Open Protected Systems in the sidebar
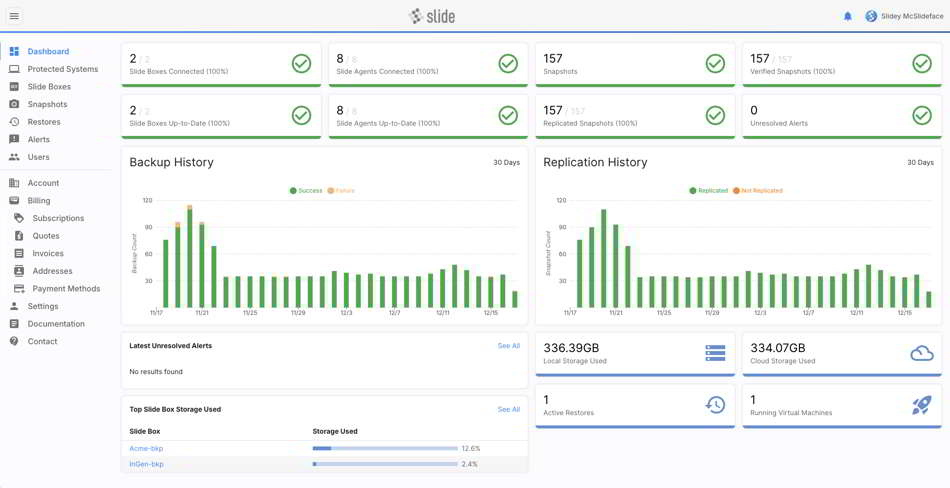Viewport: 950px width, 488px height. (x=62, y=69)
